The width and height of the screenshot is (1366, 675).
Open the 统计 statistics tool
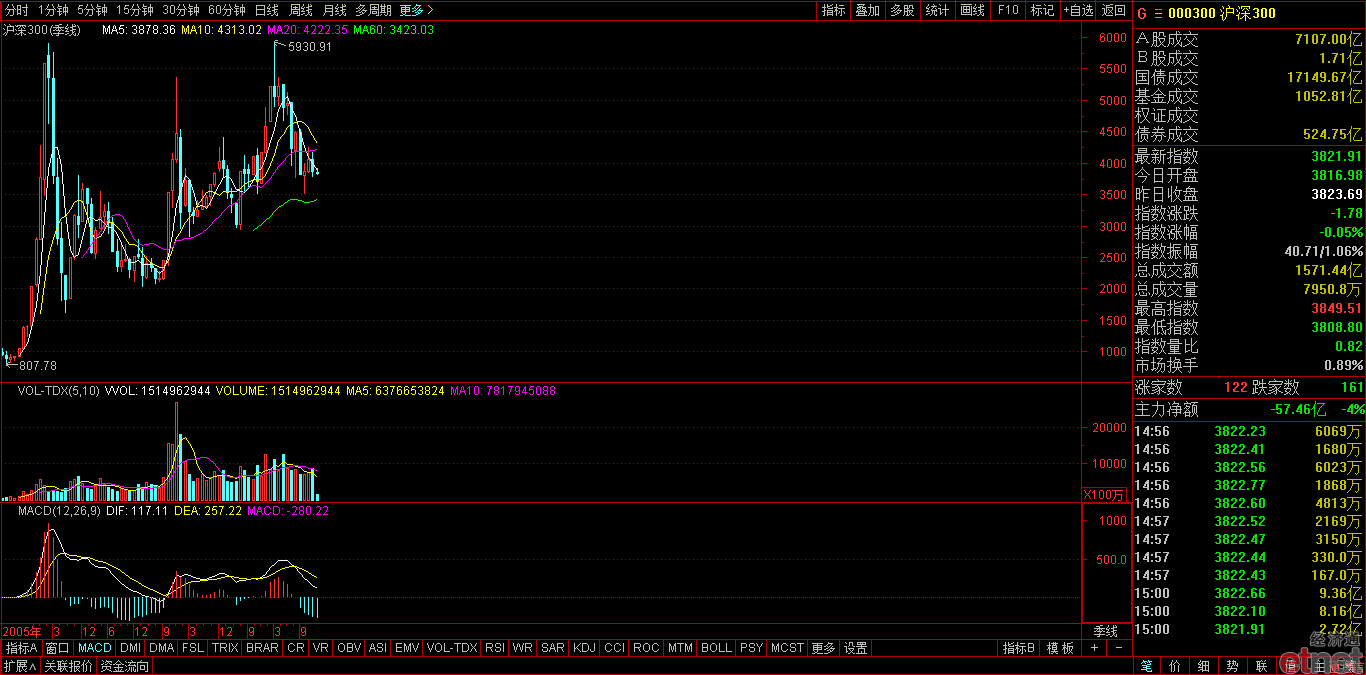click(x=937, y=10)
